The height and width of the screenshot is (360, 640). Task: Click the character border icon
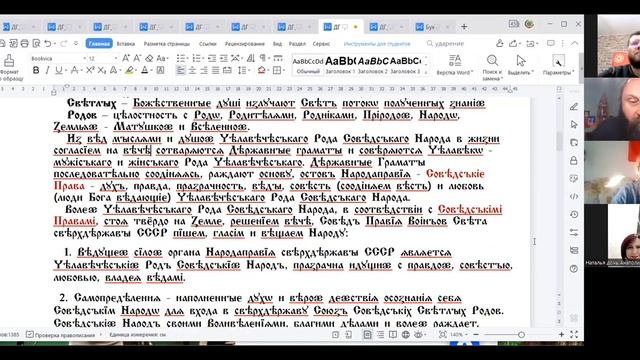click(160, 70)
